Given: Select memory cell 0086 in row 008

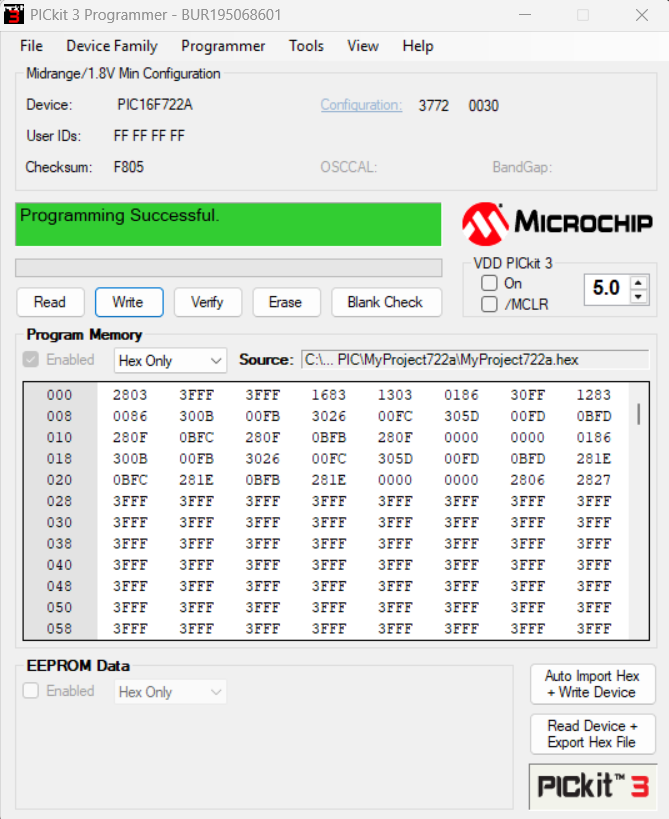Looking at the screenshot, I should pos(130,416).
